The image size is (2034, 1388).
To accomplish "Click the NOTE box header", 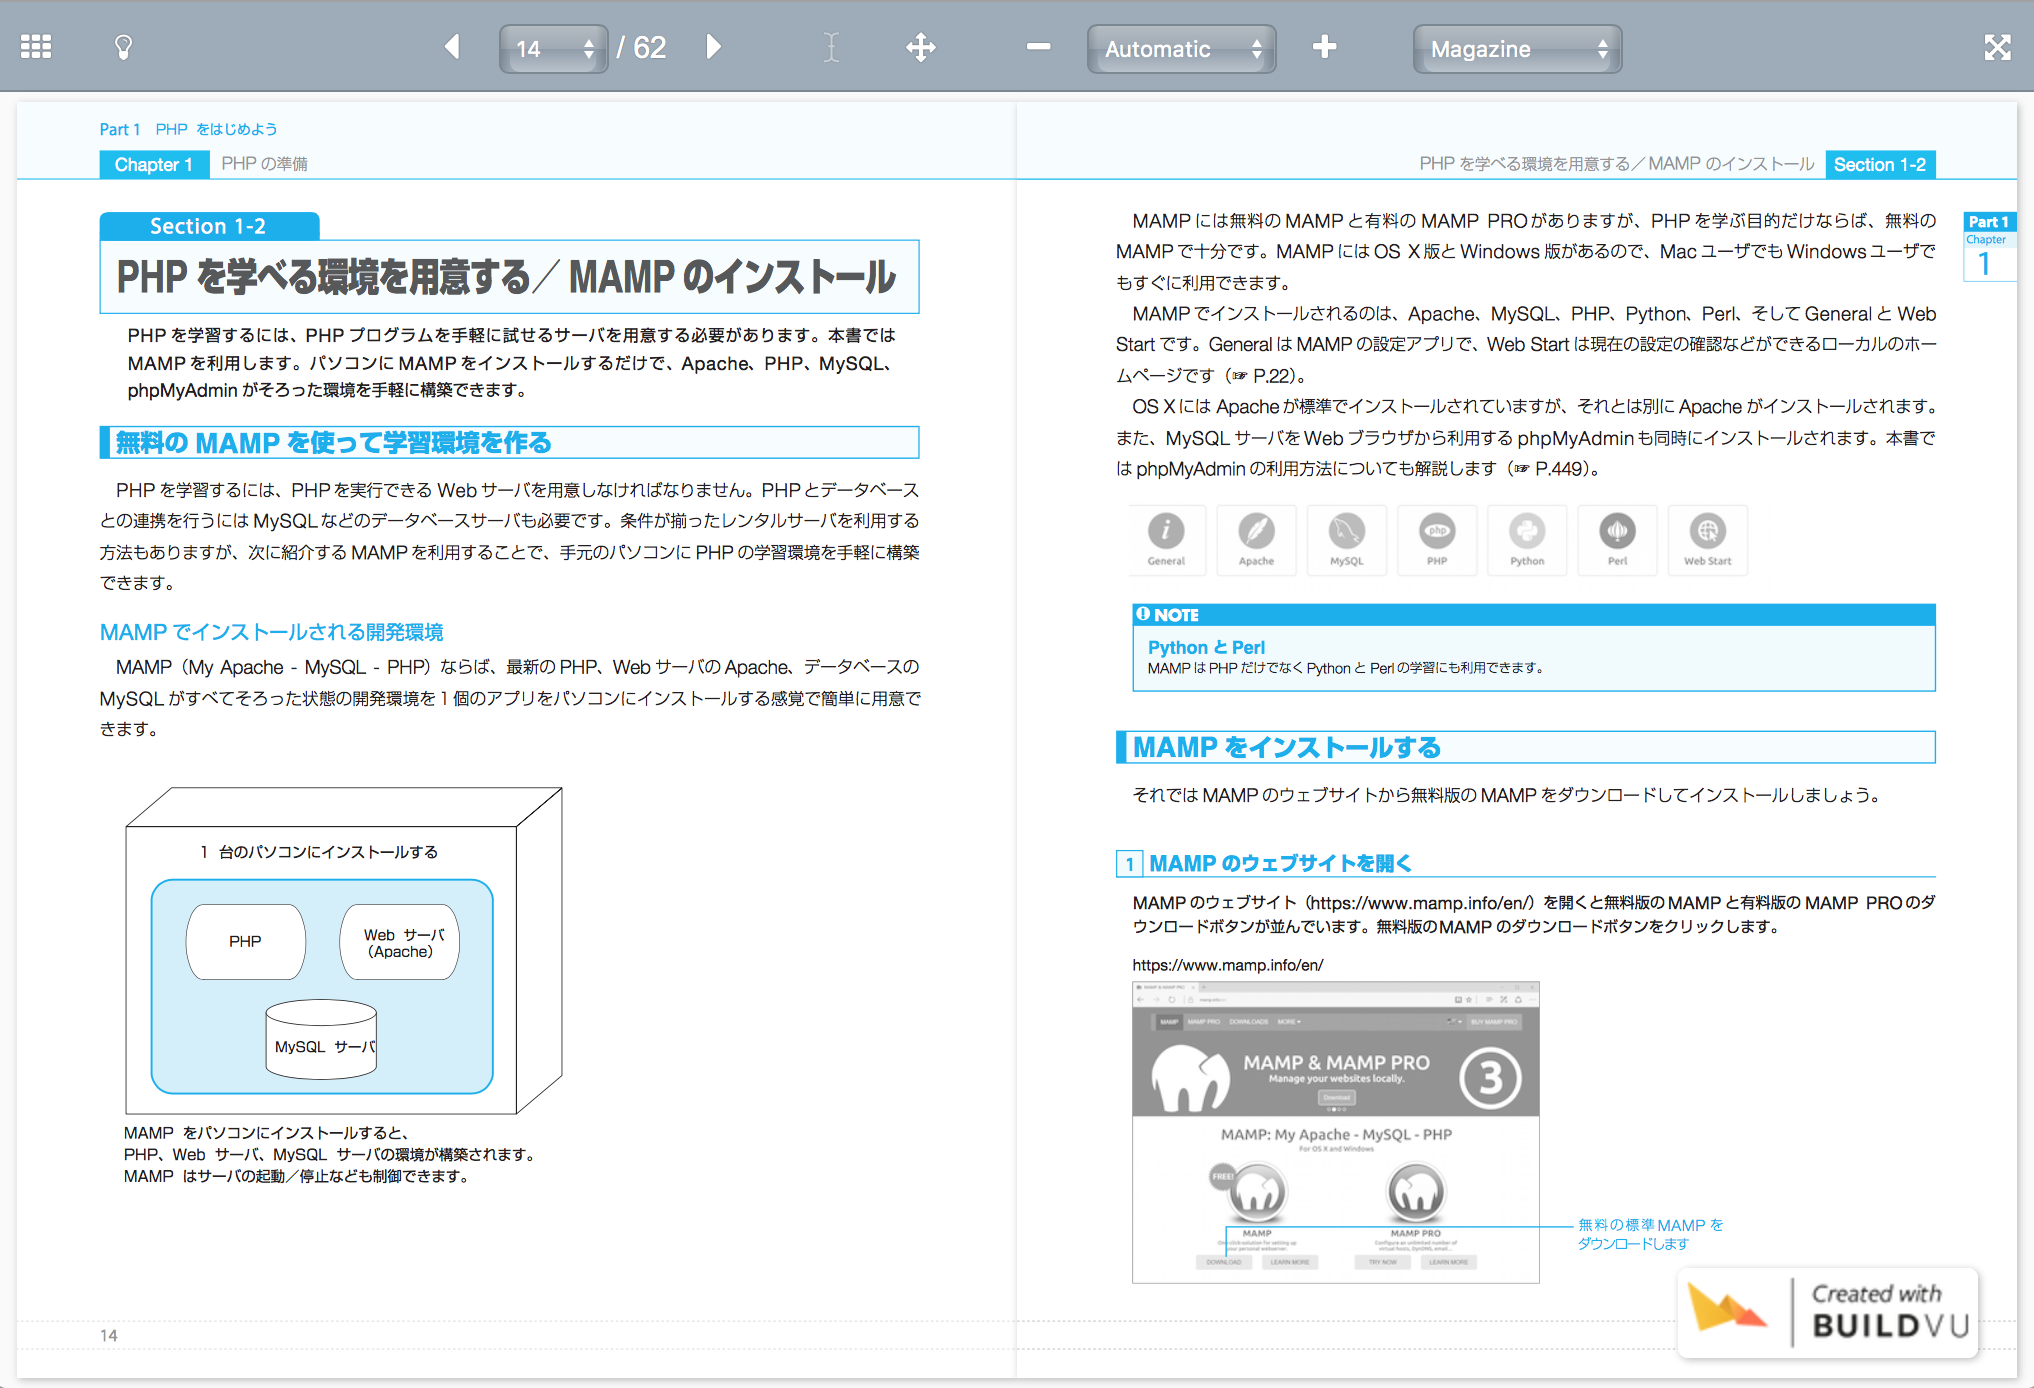I will 1533,615.
